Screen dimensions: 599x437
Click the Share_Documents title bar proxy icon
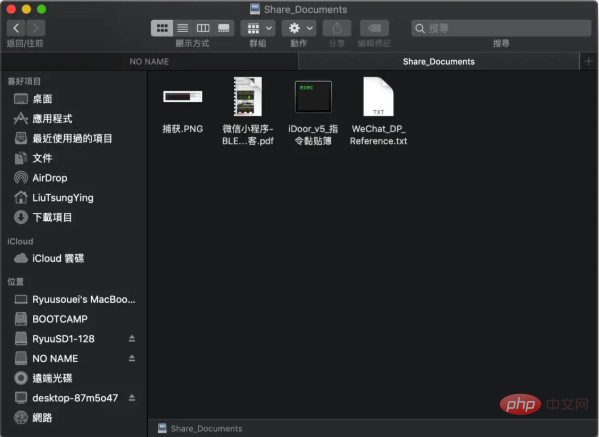point(255,9)
